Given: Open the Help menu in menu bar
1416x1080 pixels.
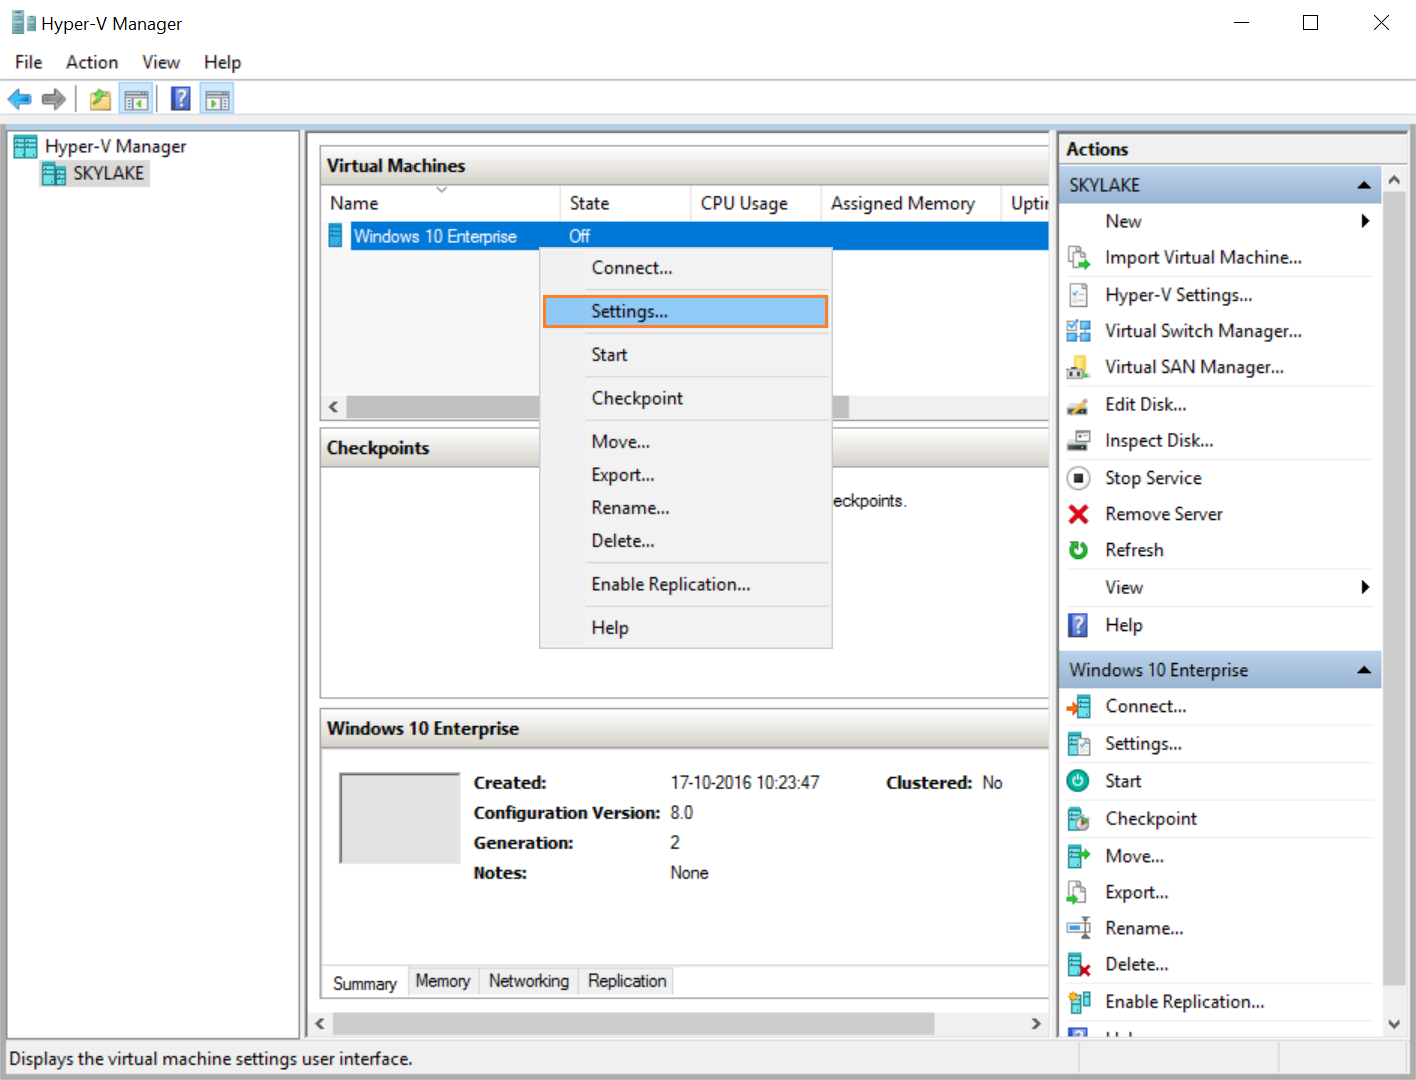Looking at the screenshot, I should [222, 62].
